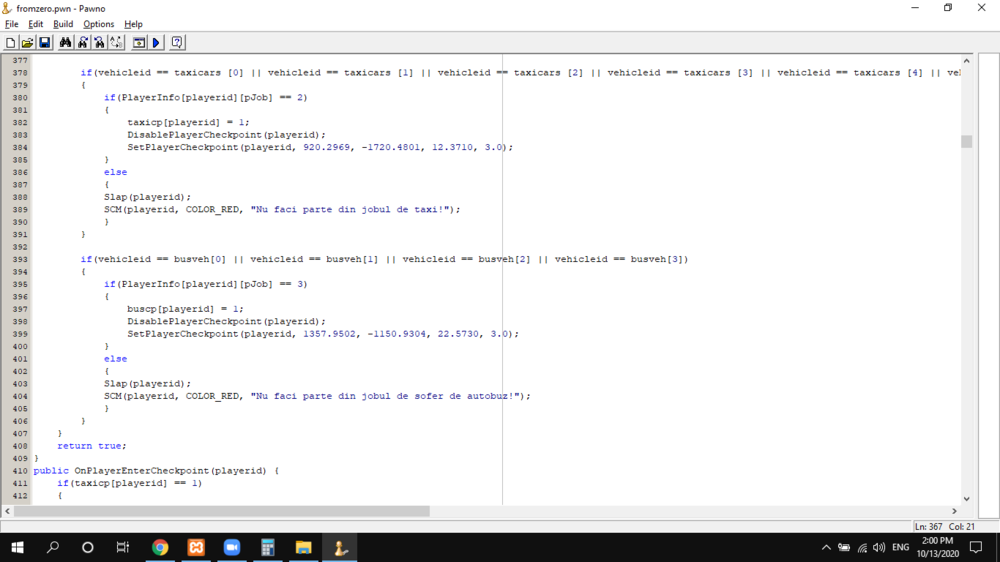Open the Windows Start menu
The height and width of the screenshot is (562, 1000).
[x=17, y=547]
